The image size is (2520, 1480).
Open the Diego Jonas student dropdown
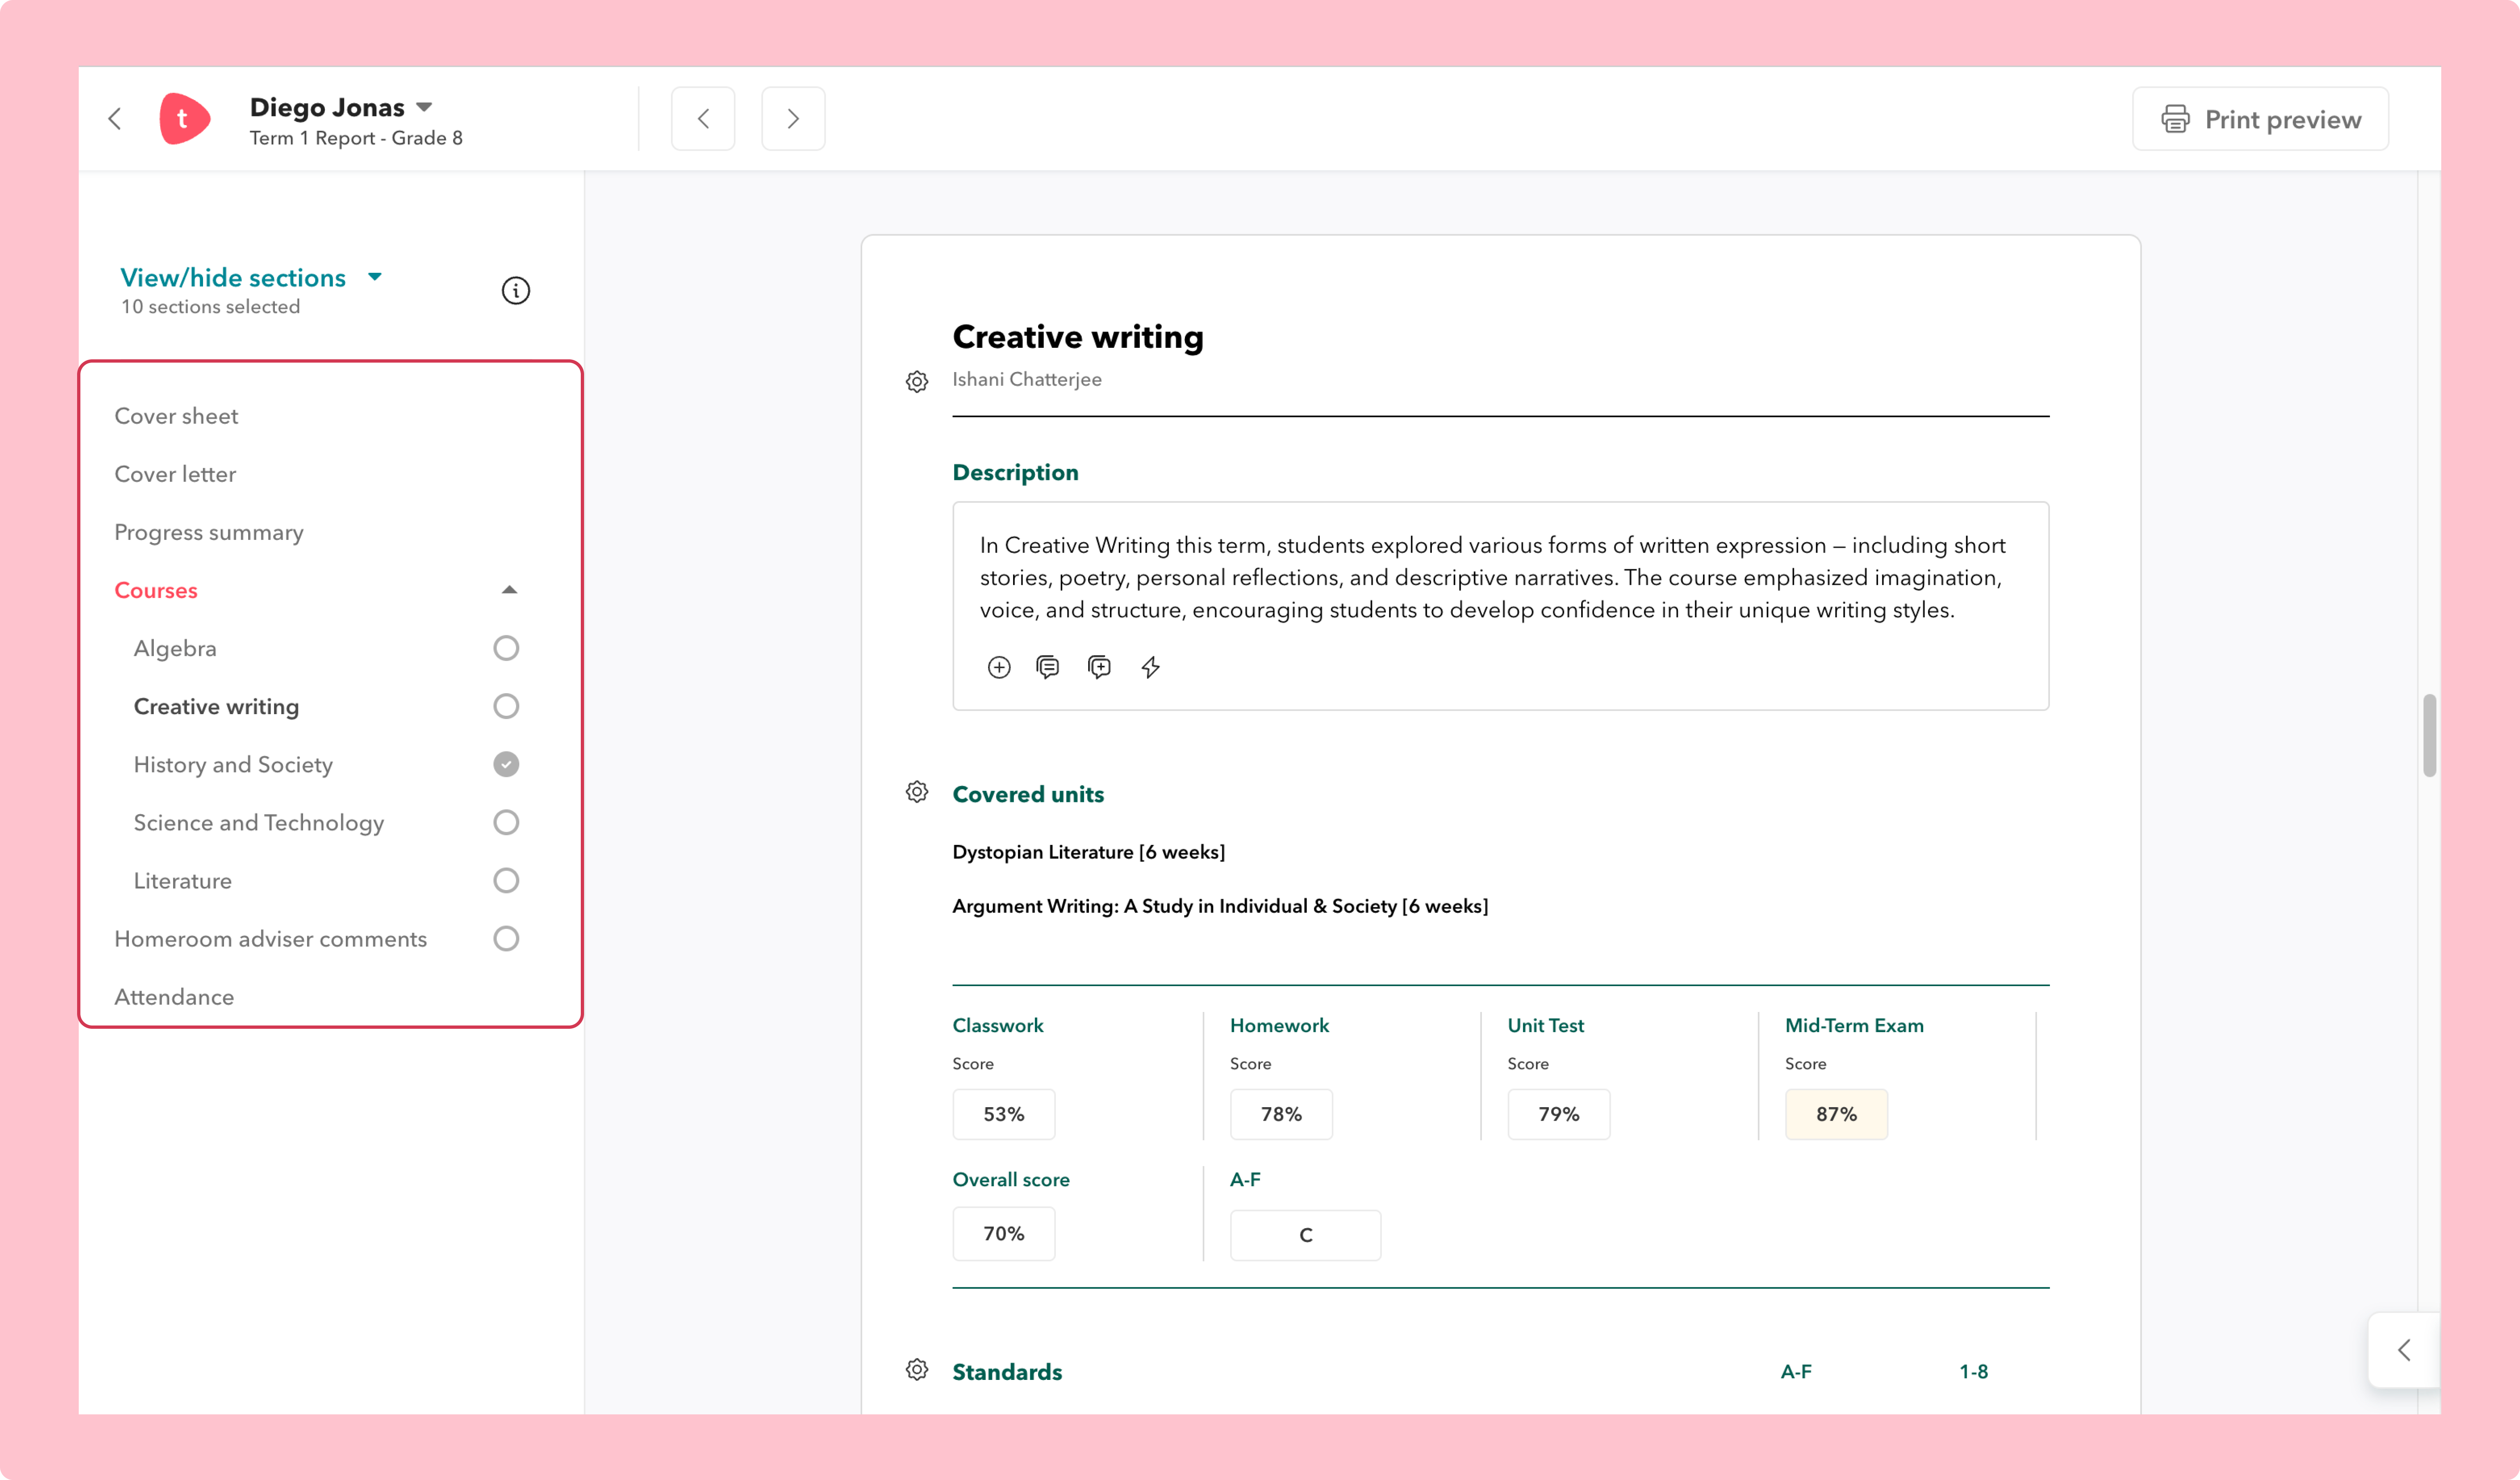(424, 107)
